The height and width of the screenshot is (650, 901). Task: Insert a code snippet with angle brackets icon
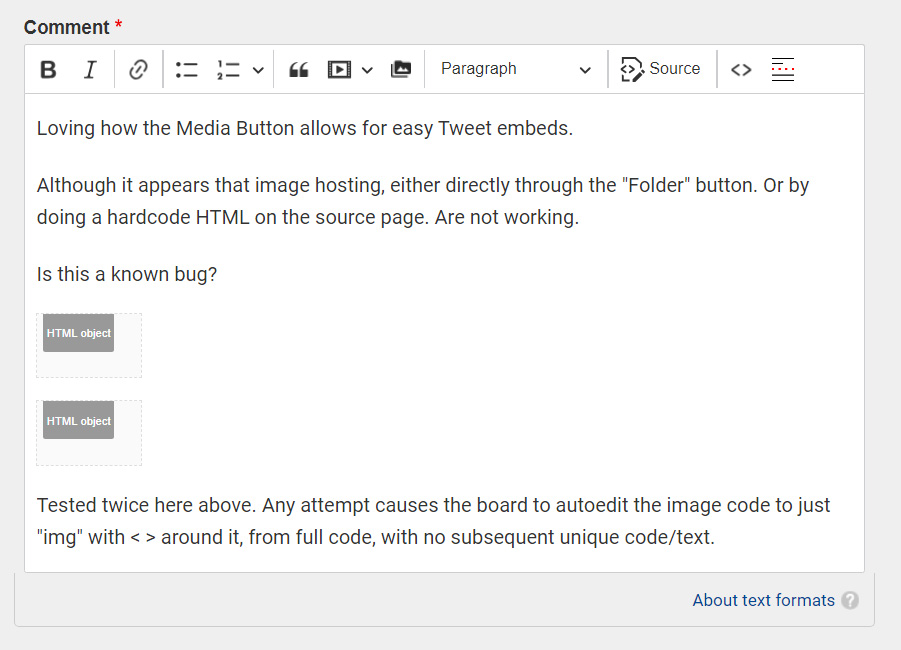pyautogui.click(x=741, y=70)
